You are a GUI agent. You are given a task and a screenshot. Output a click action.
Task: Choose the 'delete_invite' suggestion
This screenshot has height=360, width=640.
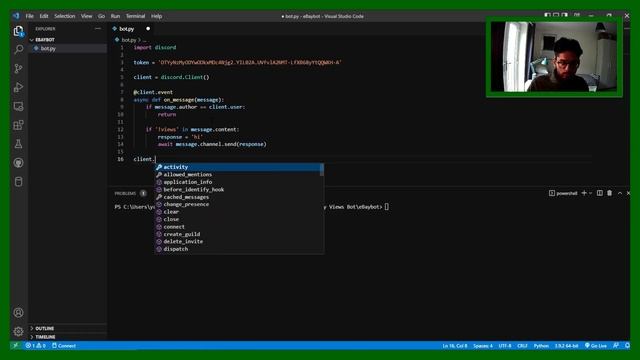click(239, 241)
